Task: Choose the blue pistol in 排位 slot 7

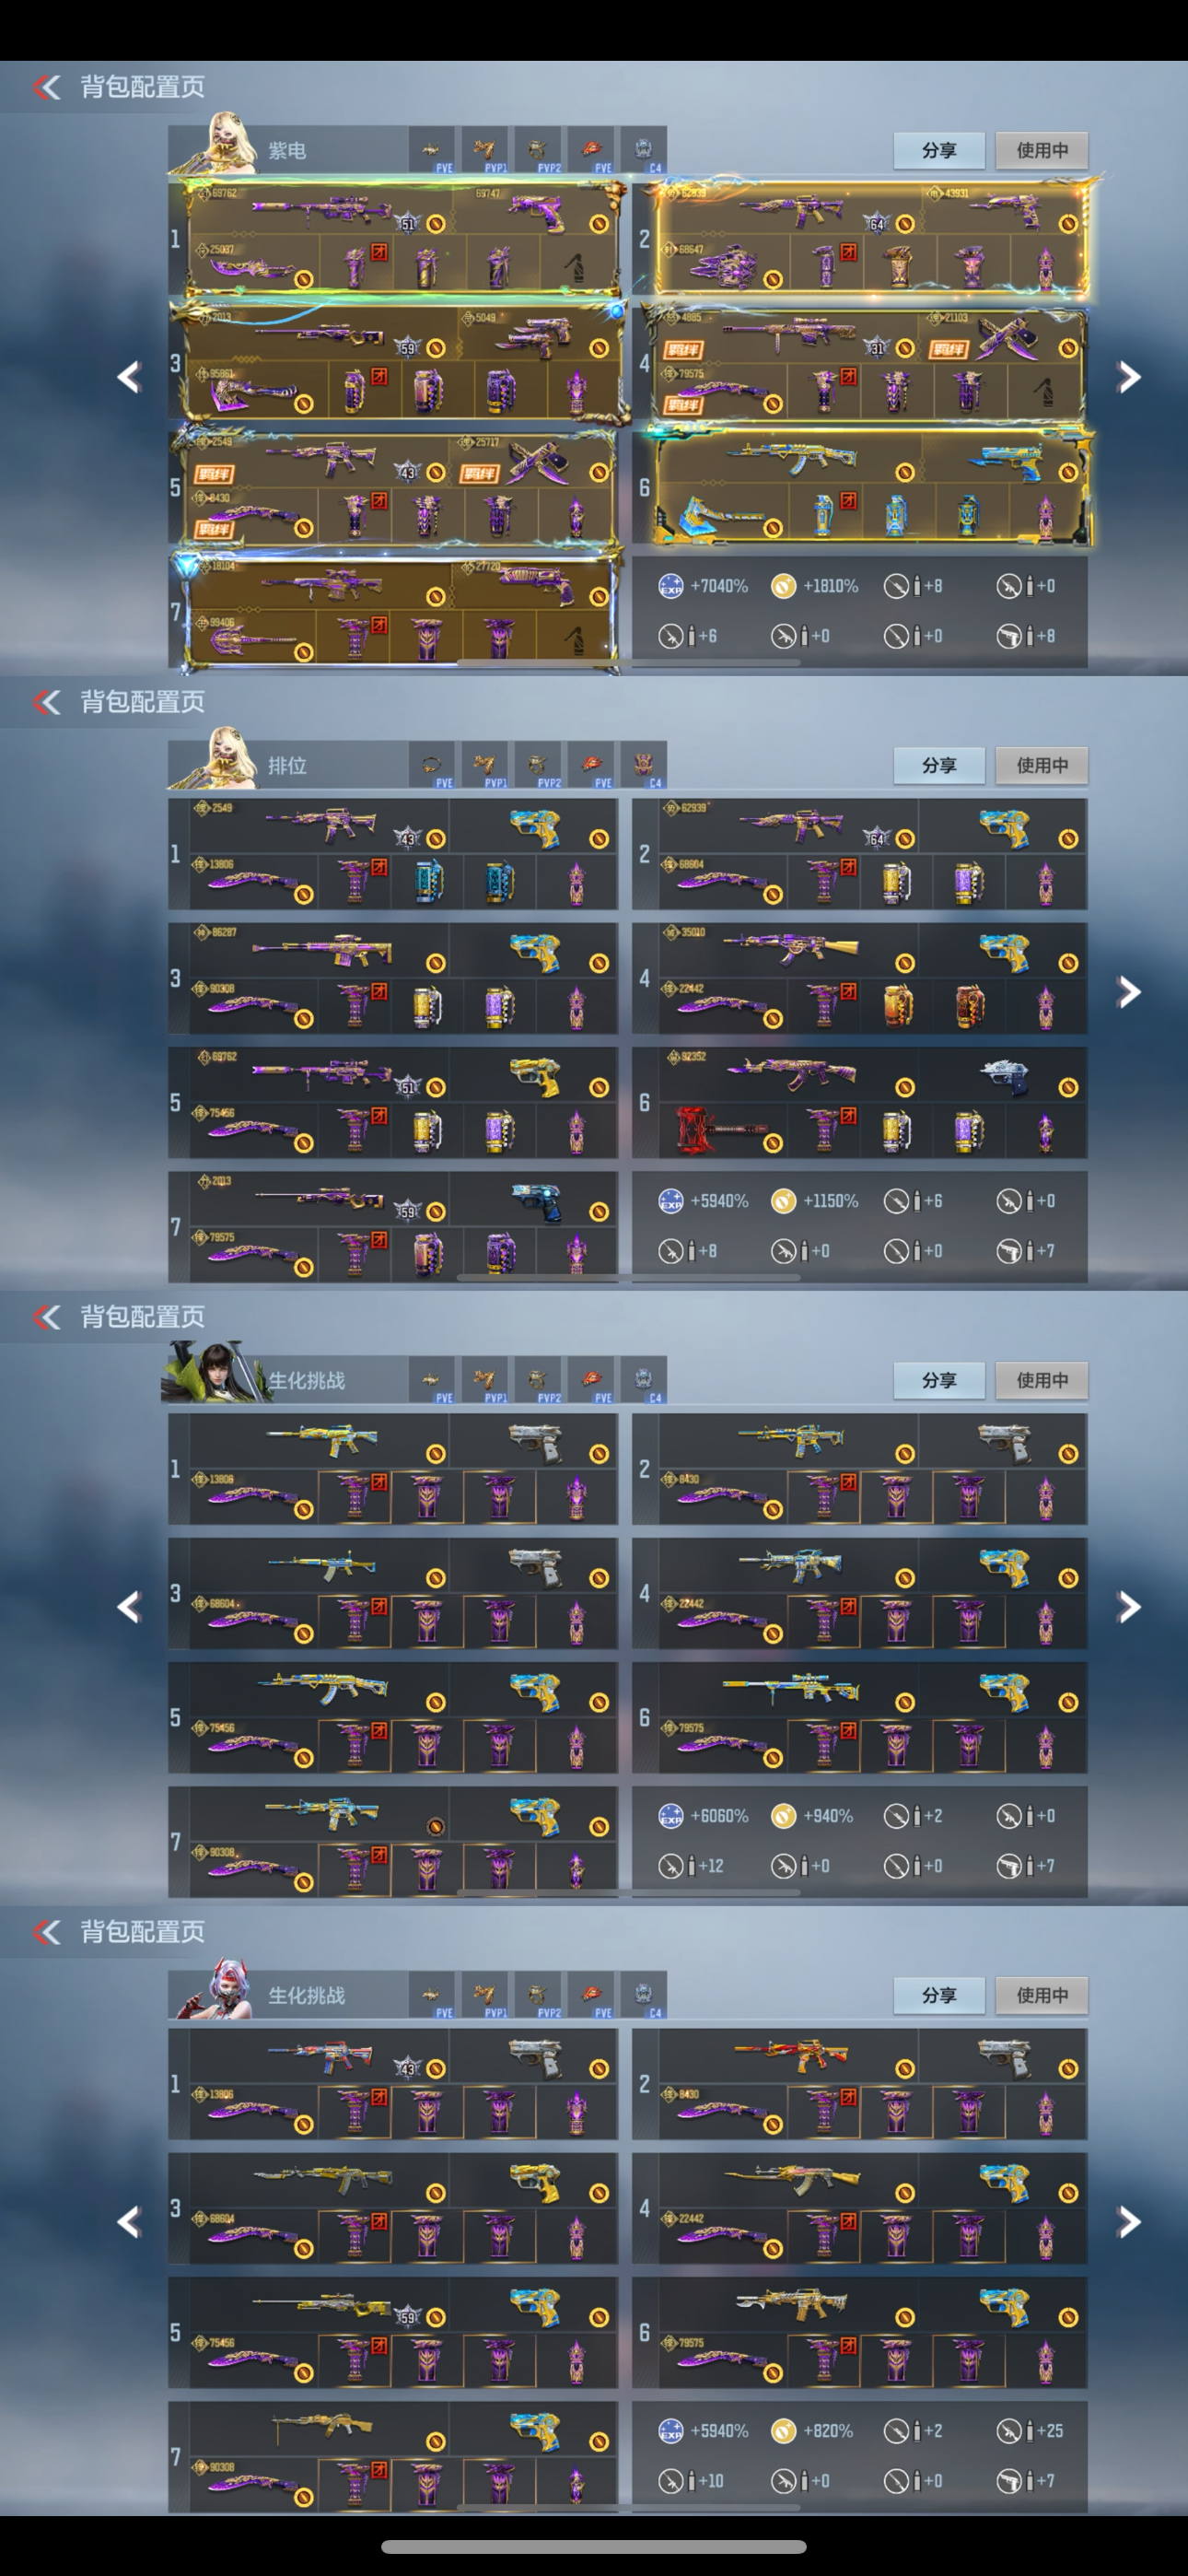Action: (536, 1202)
